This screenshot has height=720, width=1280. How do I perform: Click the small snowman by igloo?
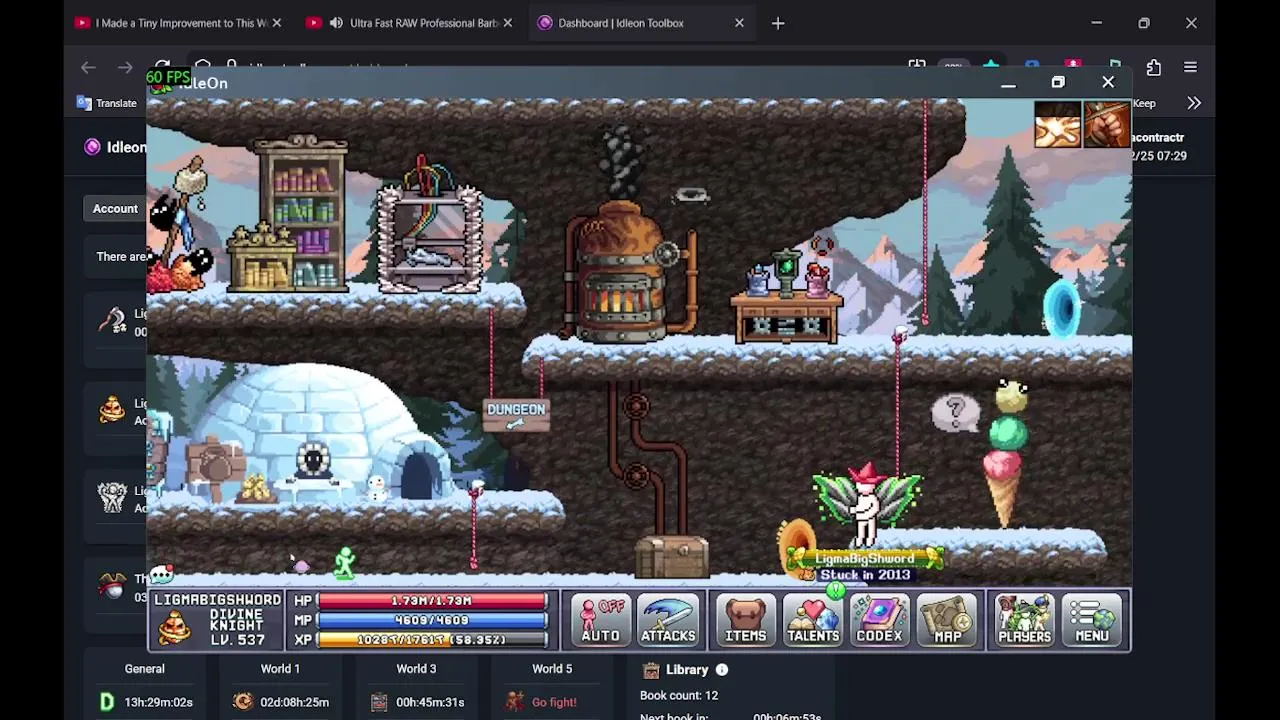coord(376,489)
